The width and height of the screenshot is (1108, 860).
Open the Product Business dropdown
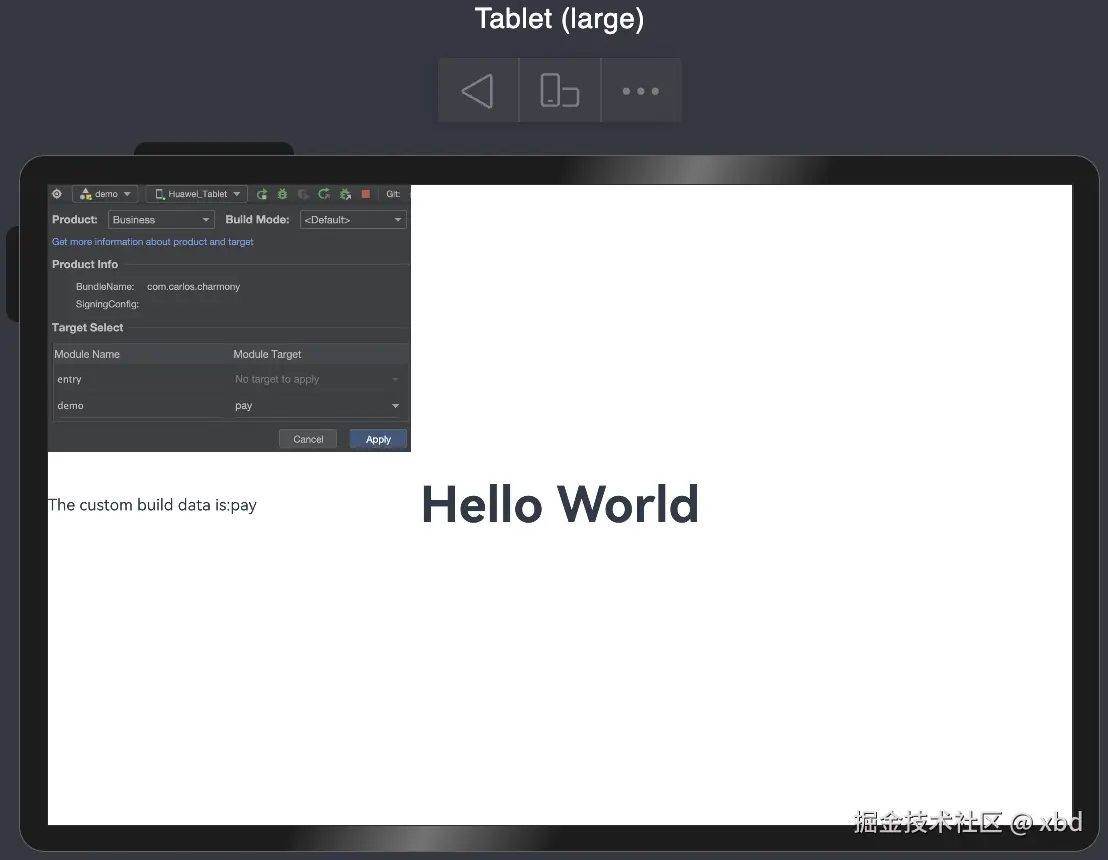[x=161, y=220]
